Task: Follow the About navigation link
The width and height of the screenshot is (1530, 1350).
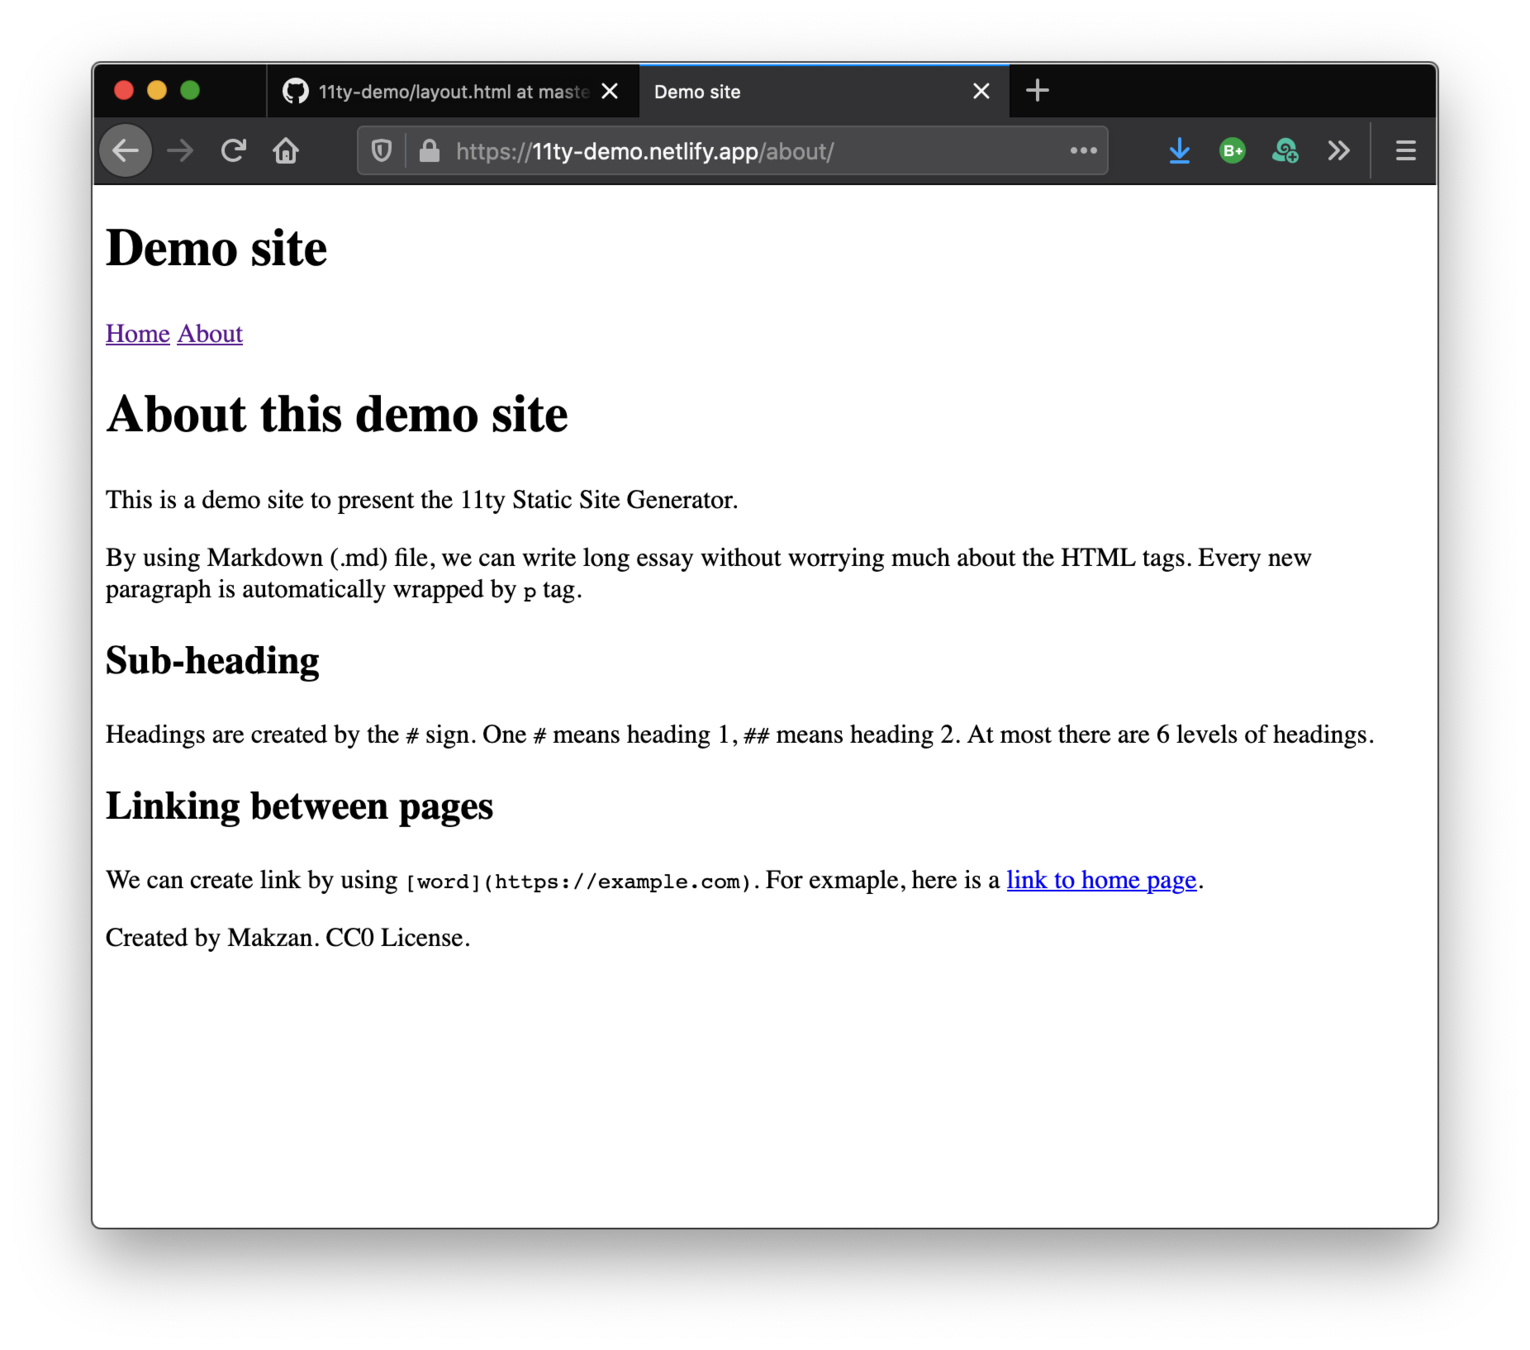Action: point(210,334)
